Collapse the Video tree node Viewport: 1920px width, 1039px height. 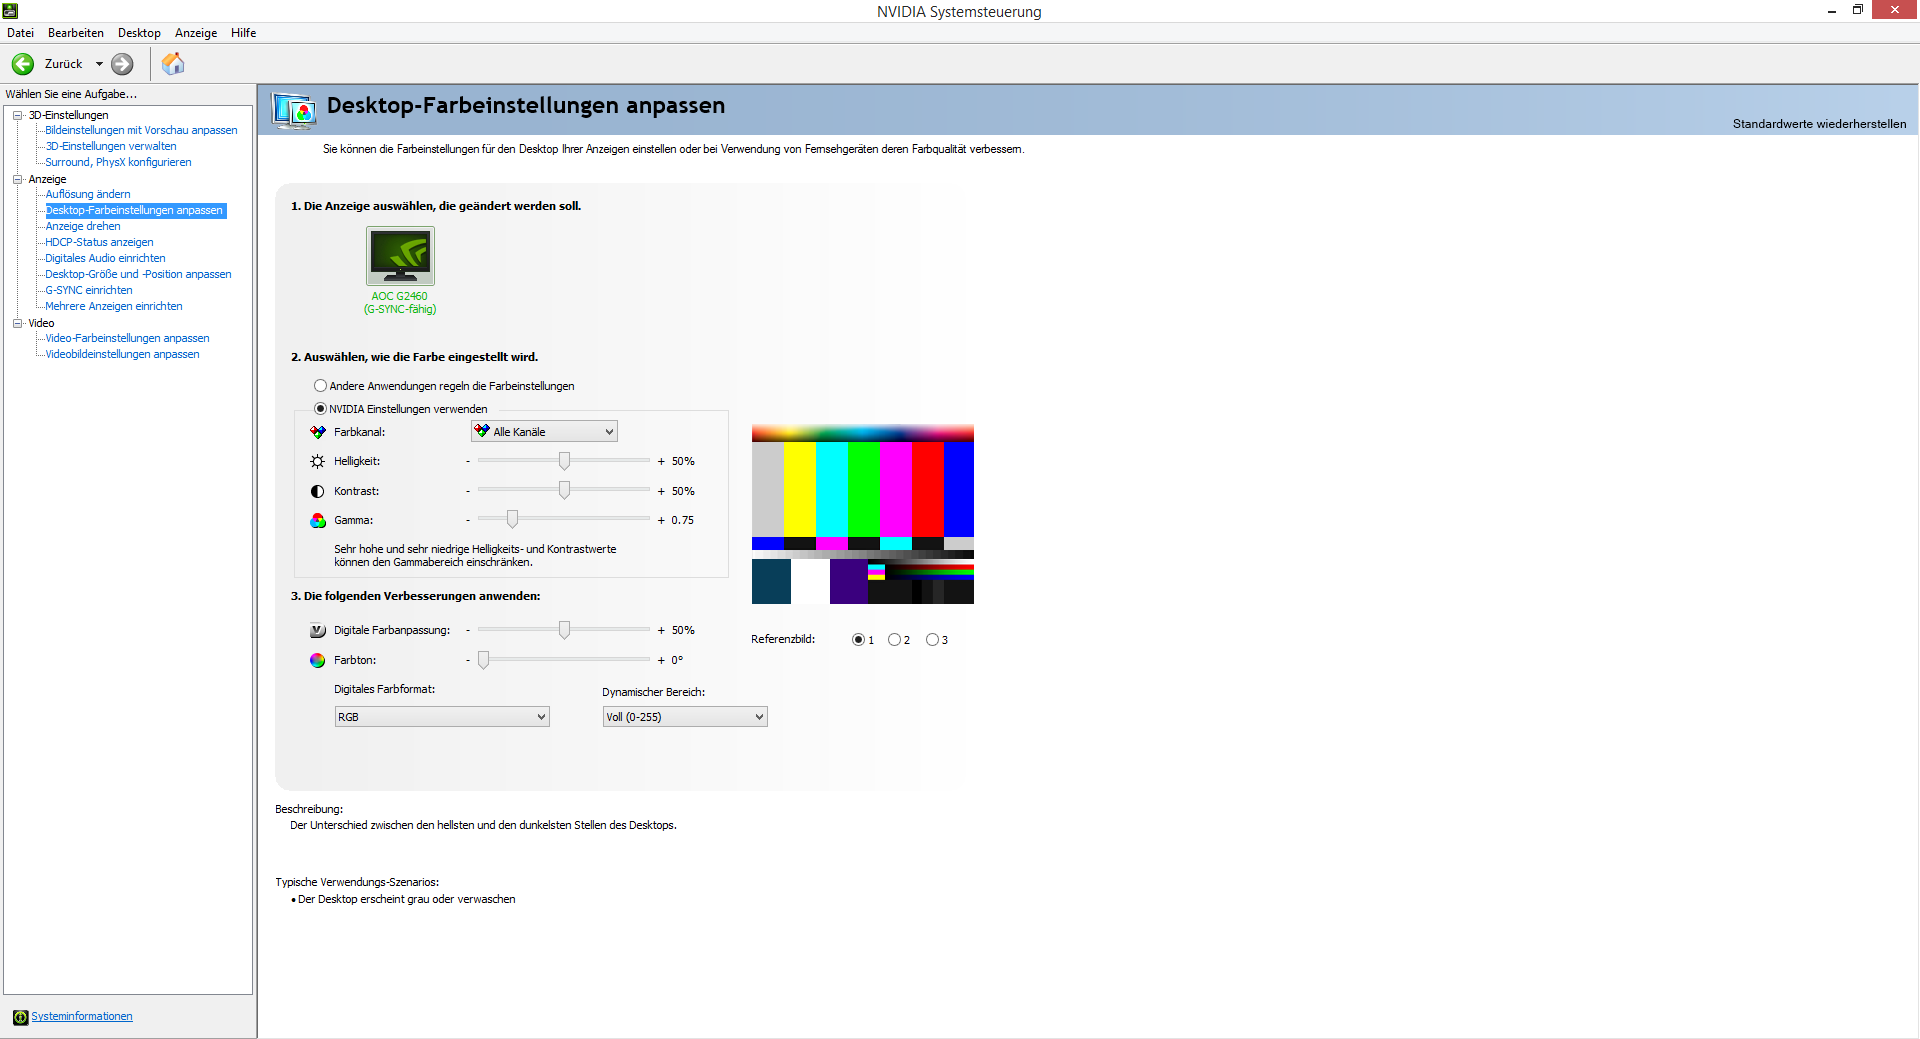(17, 323)
